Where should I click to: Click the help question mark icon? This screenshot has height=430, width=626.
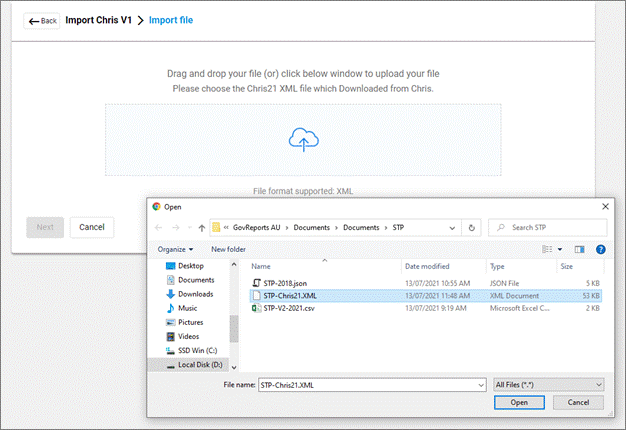[x=600, y=249]
